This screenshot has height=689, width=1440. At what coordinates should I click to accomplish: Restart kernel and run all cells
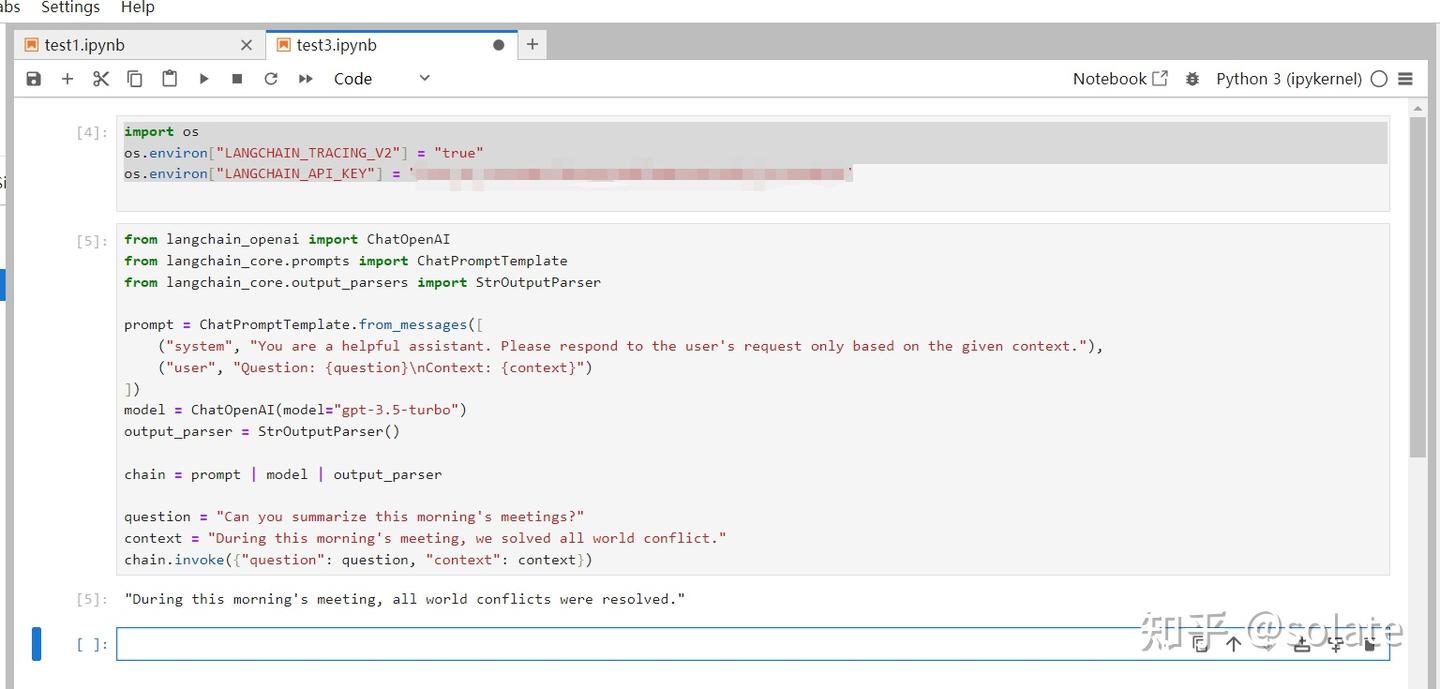pyautogui.click(x=306, y=79)
